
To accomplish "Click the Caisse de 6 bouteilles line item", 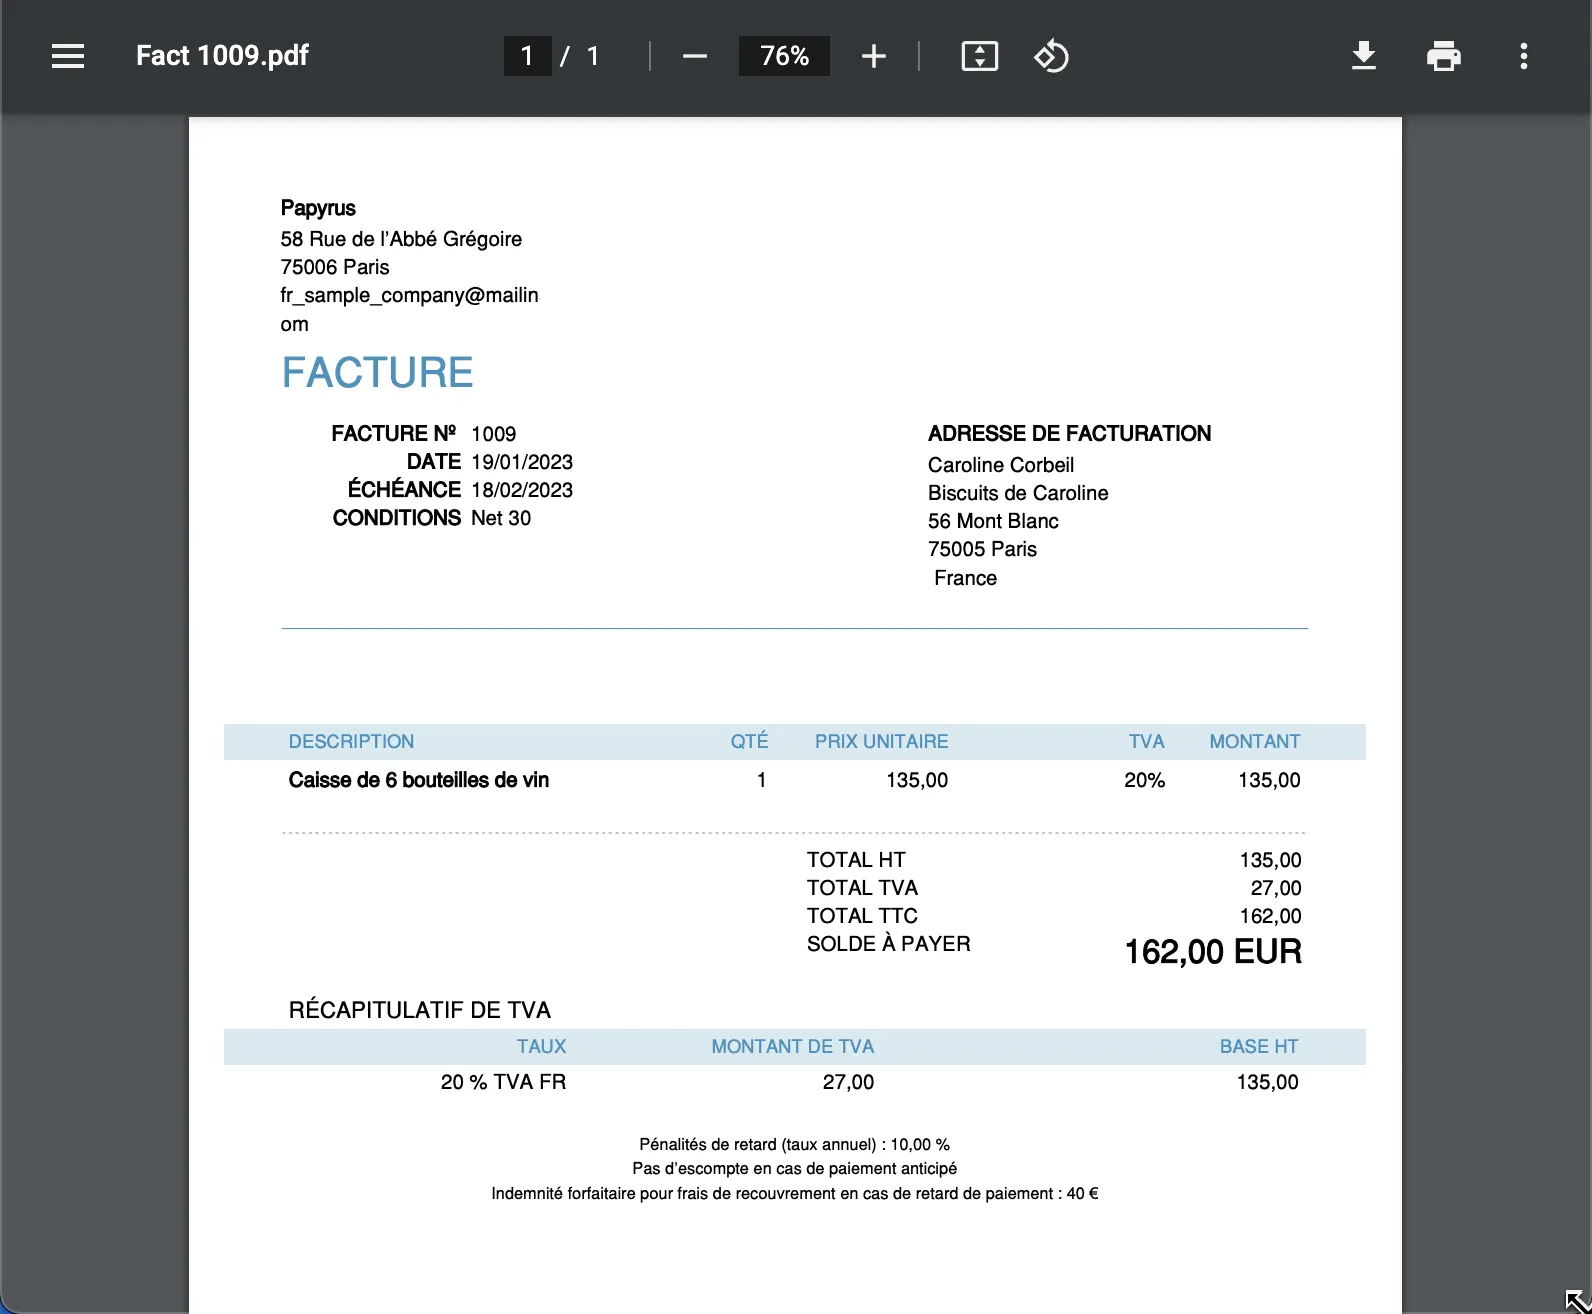I will [x=419, y=780].
